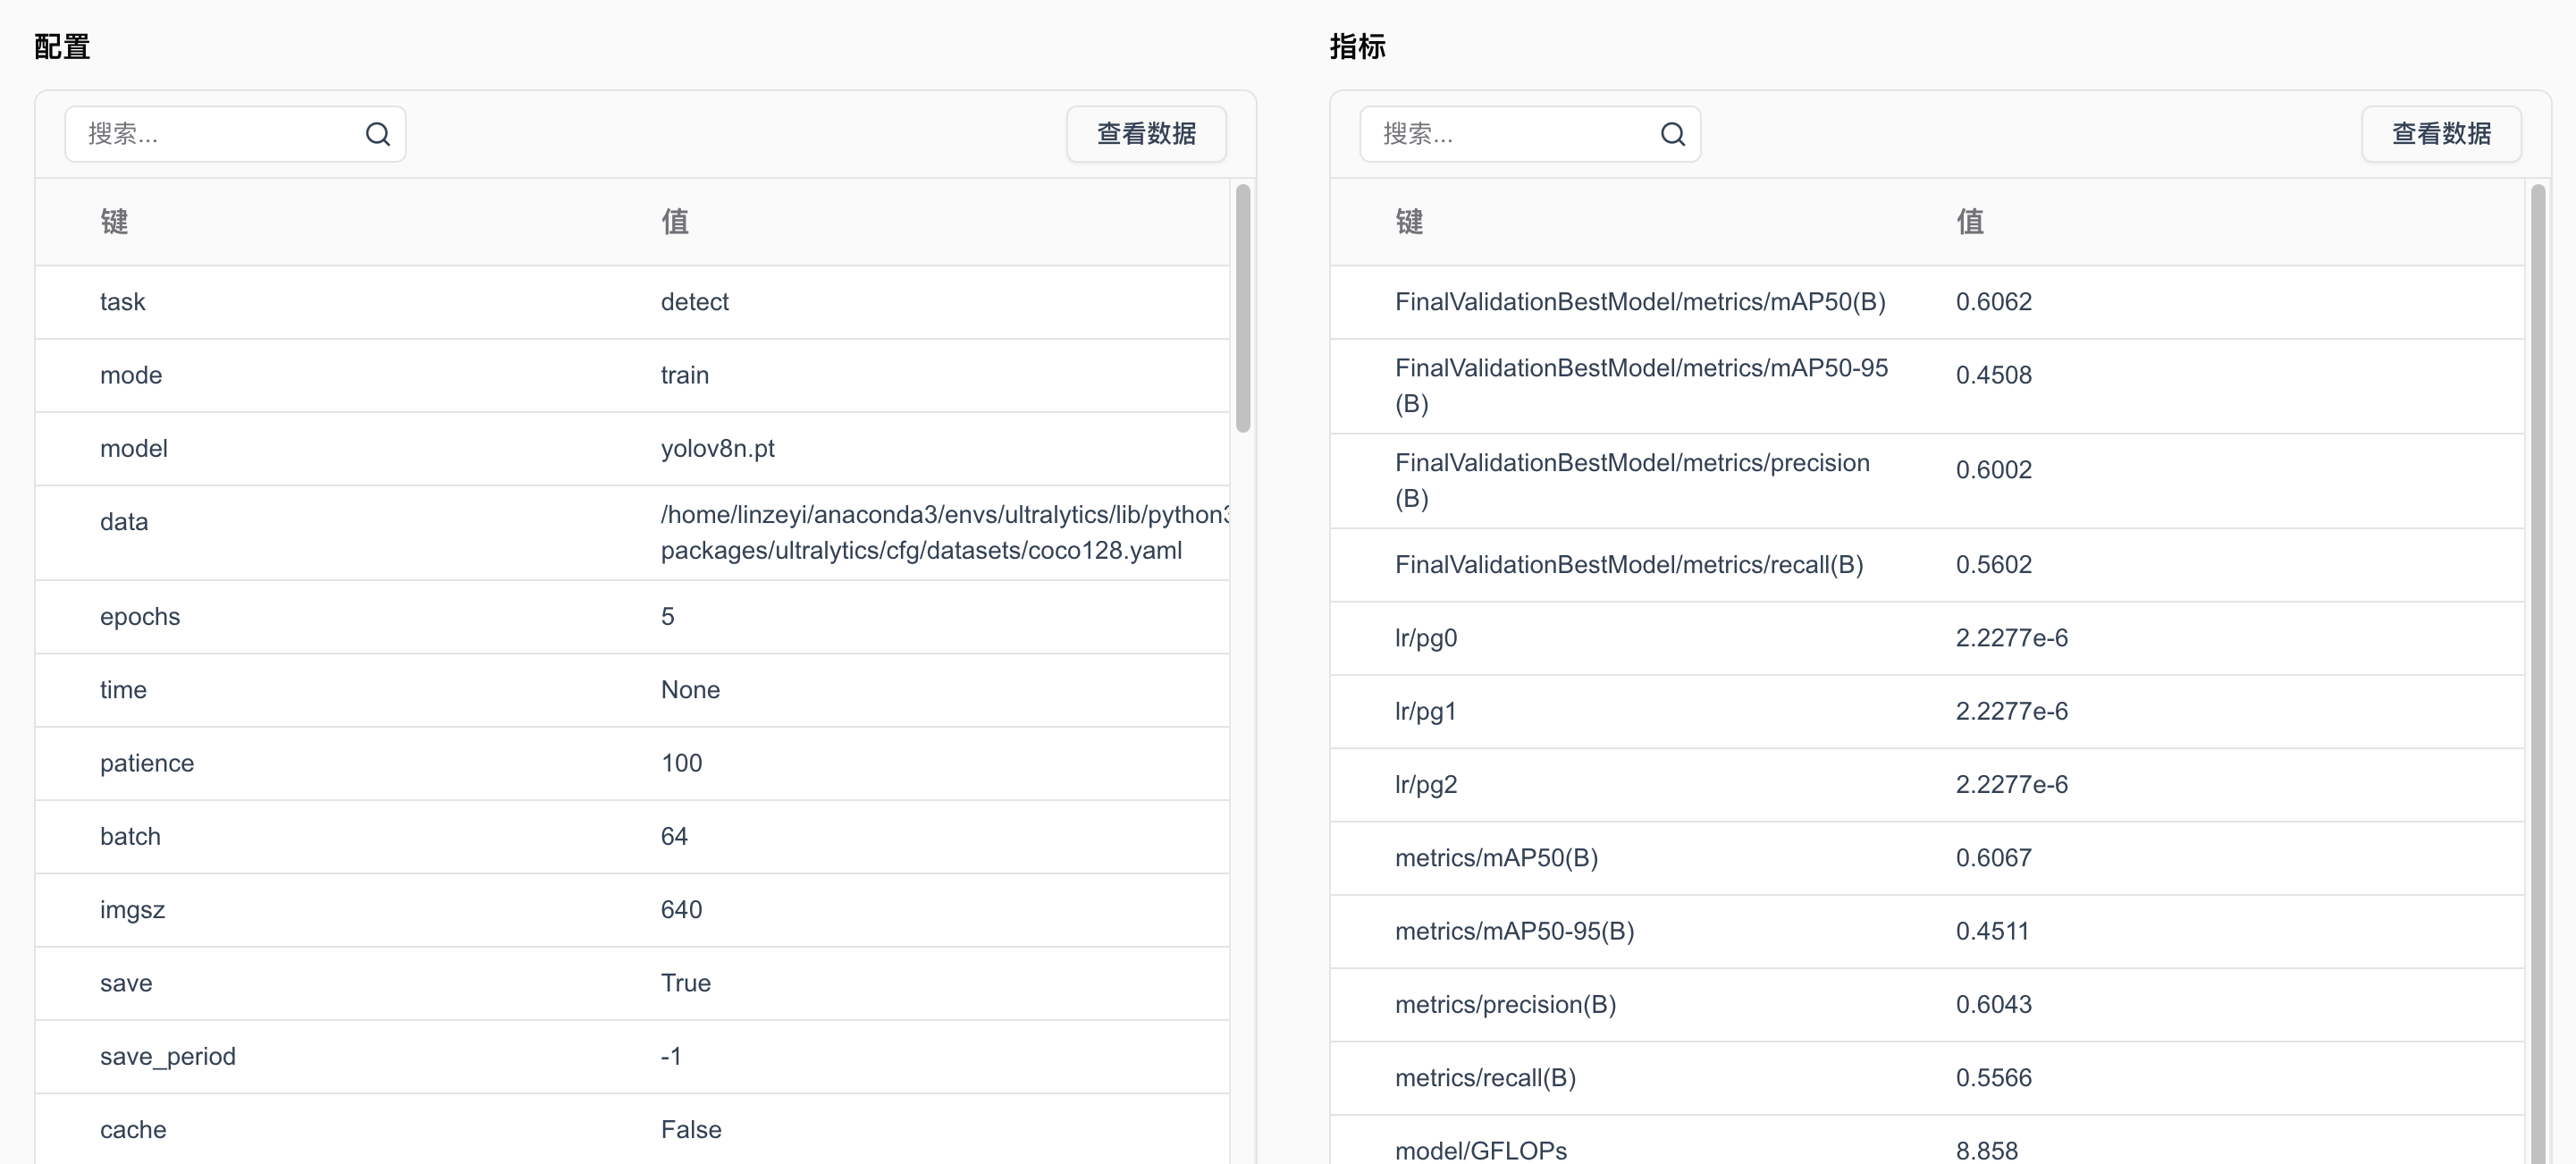The width and height of the screenshot is (2576, 1164).
Task: Click the 值 column header in 指标 table
Action: click(1970, 222)
